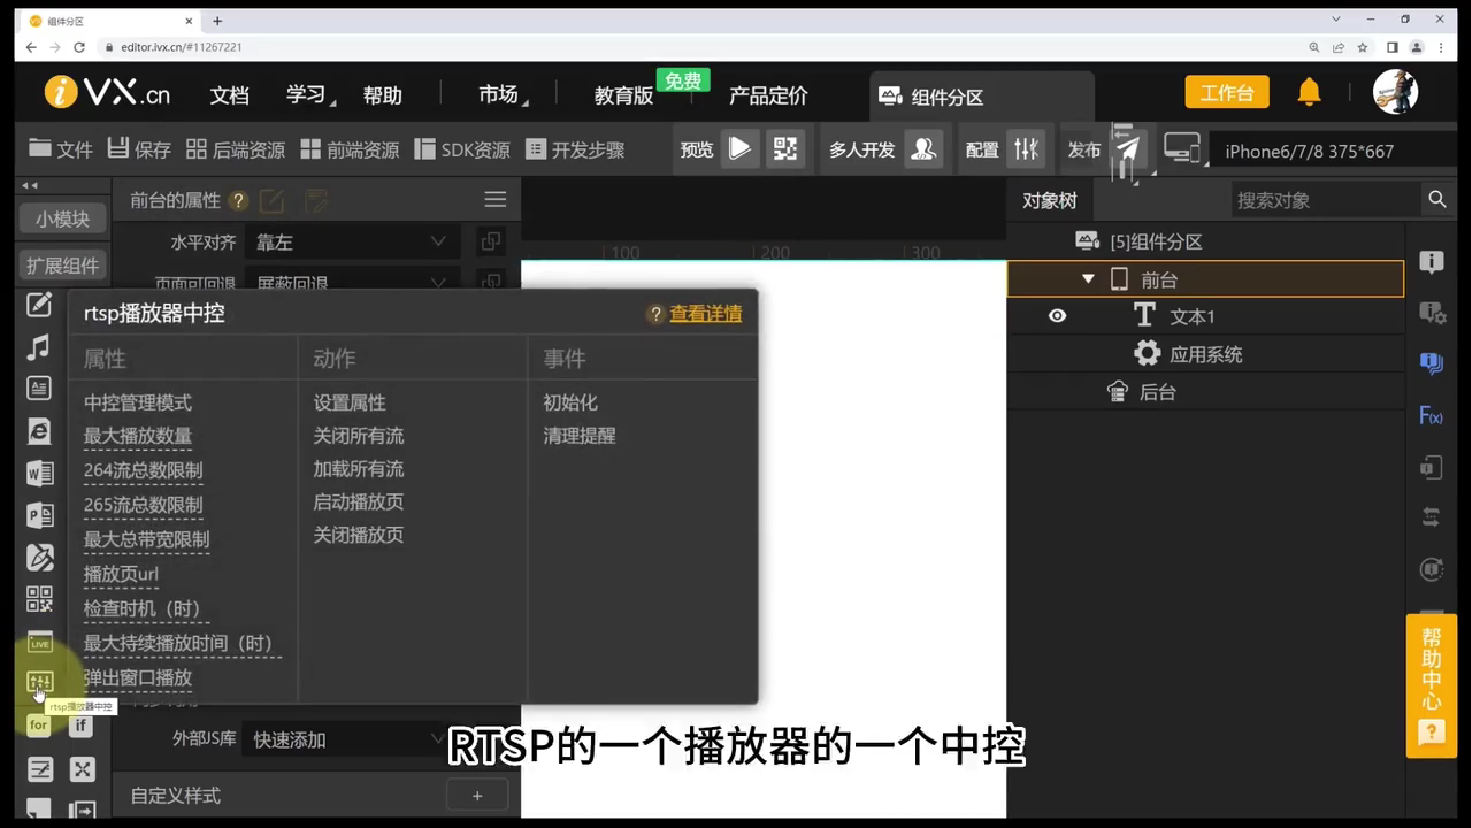This screenshot has width=1471, height=828.
Task: Open SDK资源 in toolbar
Action: coord(462,150)
